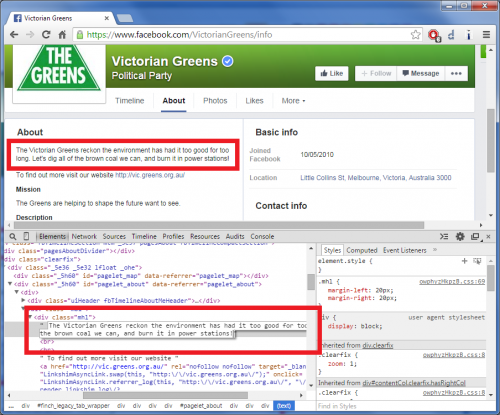Viewport: 500px width, 415px height.
Task: Show more sidebar tabs with the chevron
Action: pyautogui.click(x=435, y=250)
